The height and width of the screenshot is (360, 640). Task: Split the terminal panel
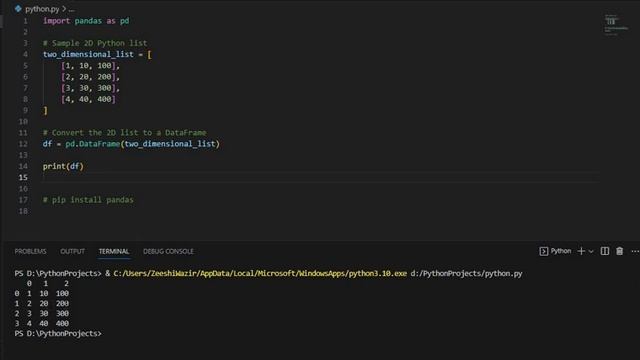pyautogui.click(x=605, y=251)
